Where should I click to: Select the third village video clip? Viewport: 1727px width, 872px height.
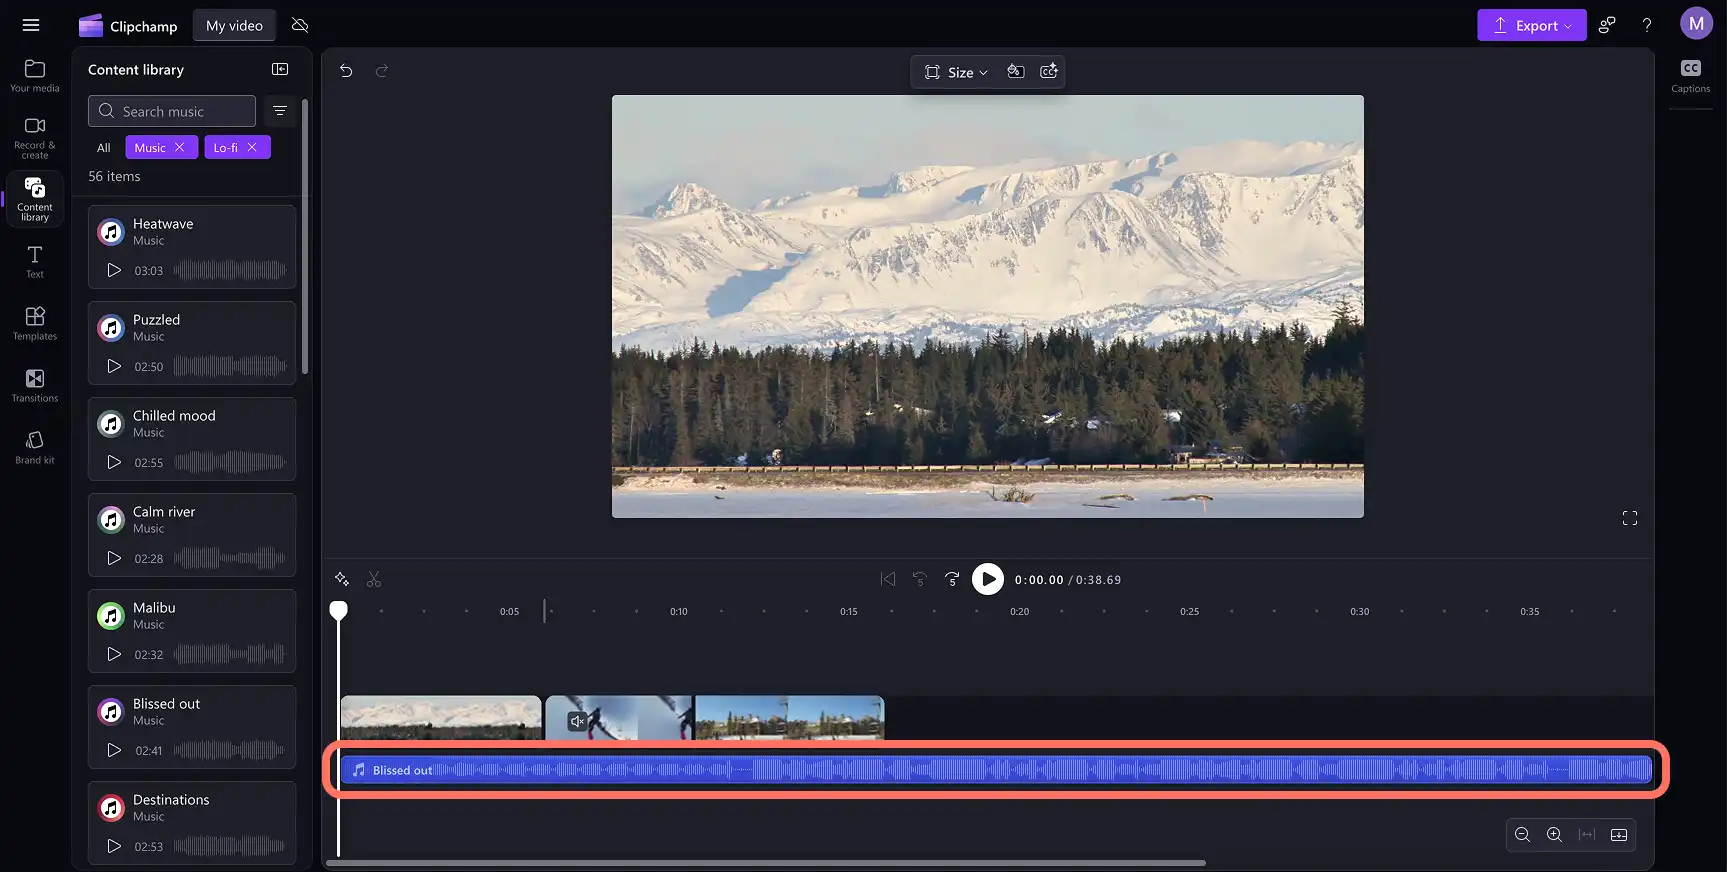(790, 718)
